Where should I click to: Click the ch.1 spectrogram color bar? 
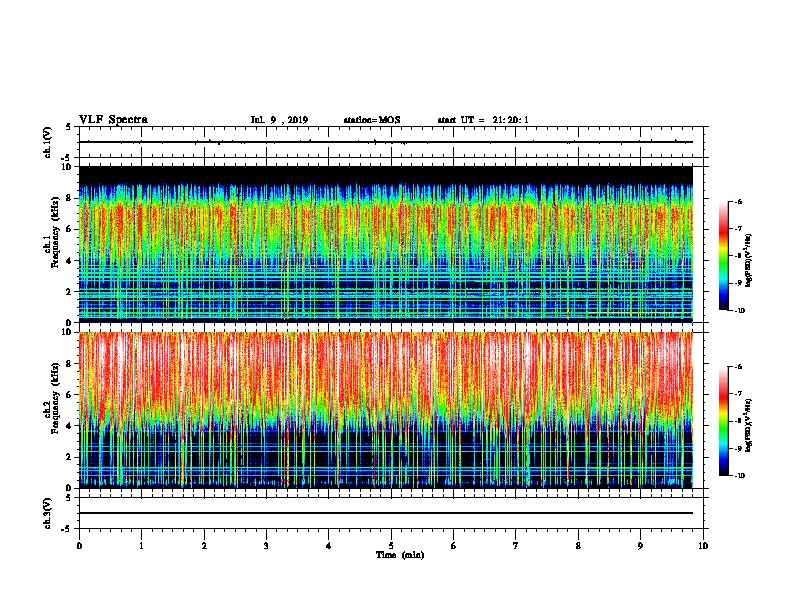(724, 256)
